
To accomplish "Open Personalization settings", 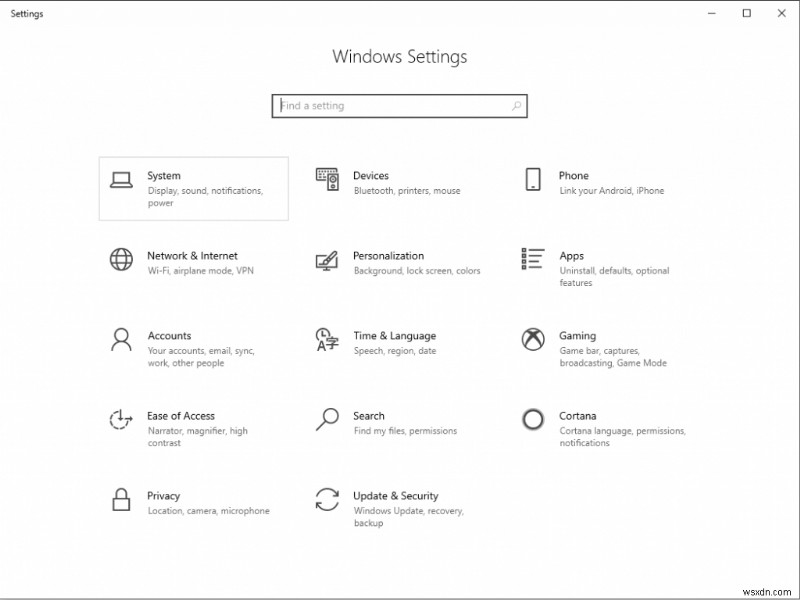I will [398, 262].
